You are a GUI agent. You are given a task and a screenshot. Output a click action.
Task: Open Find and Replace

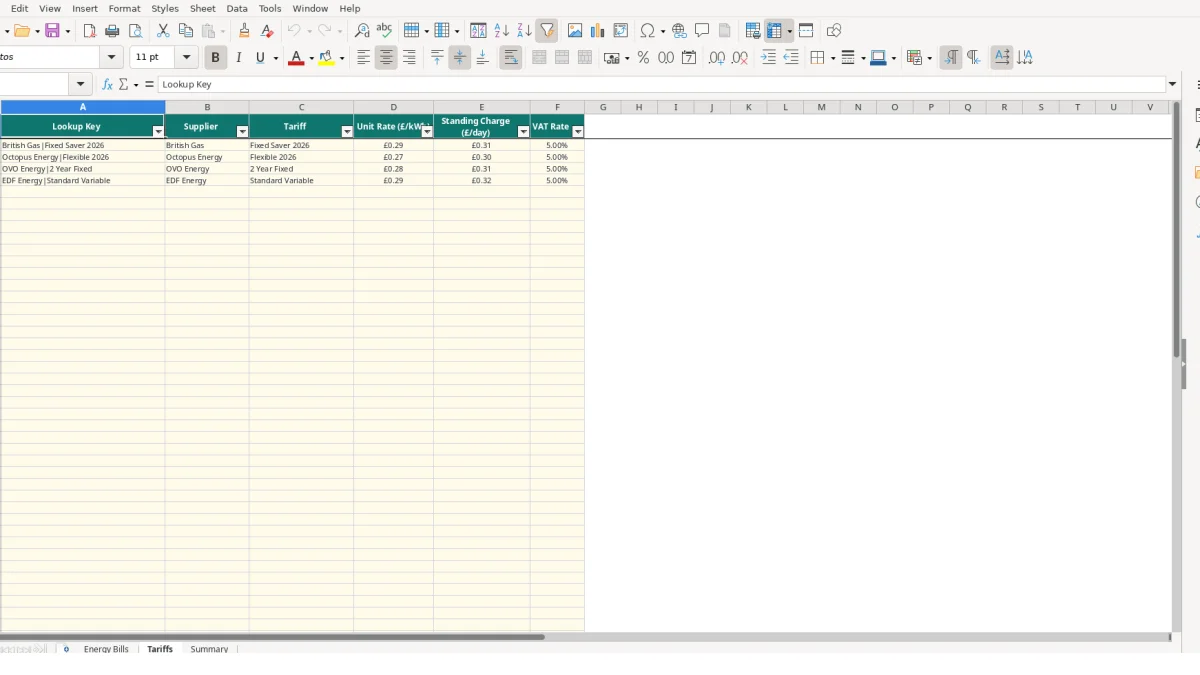(x=362, y=31)
